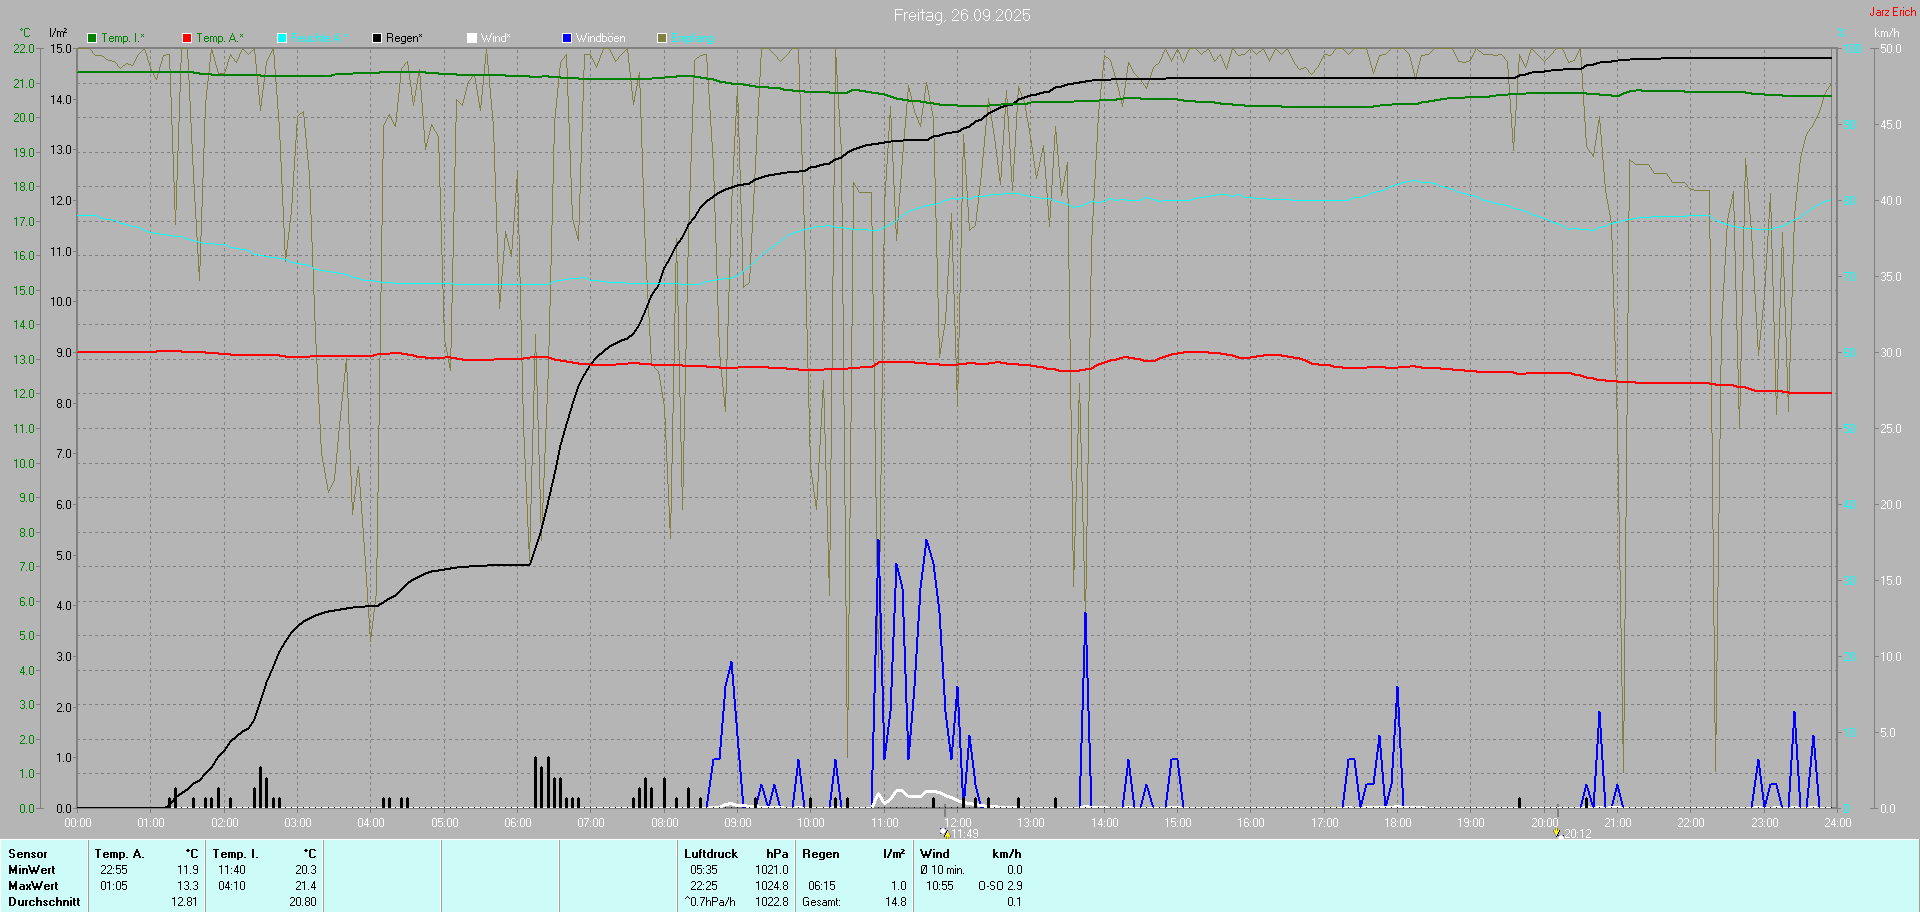Click the 06:00 time axis label
This screenshot has height=912, width=1920.
[x=518, y=823]
